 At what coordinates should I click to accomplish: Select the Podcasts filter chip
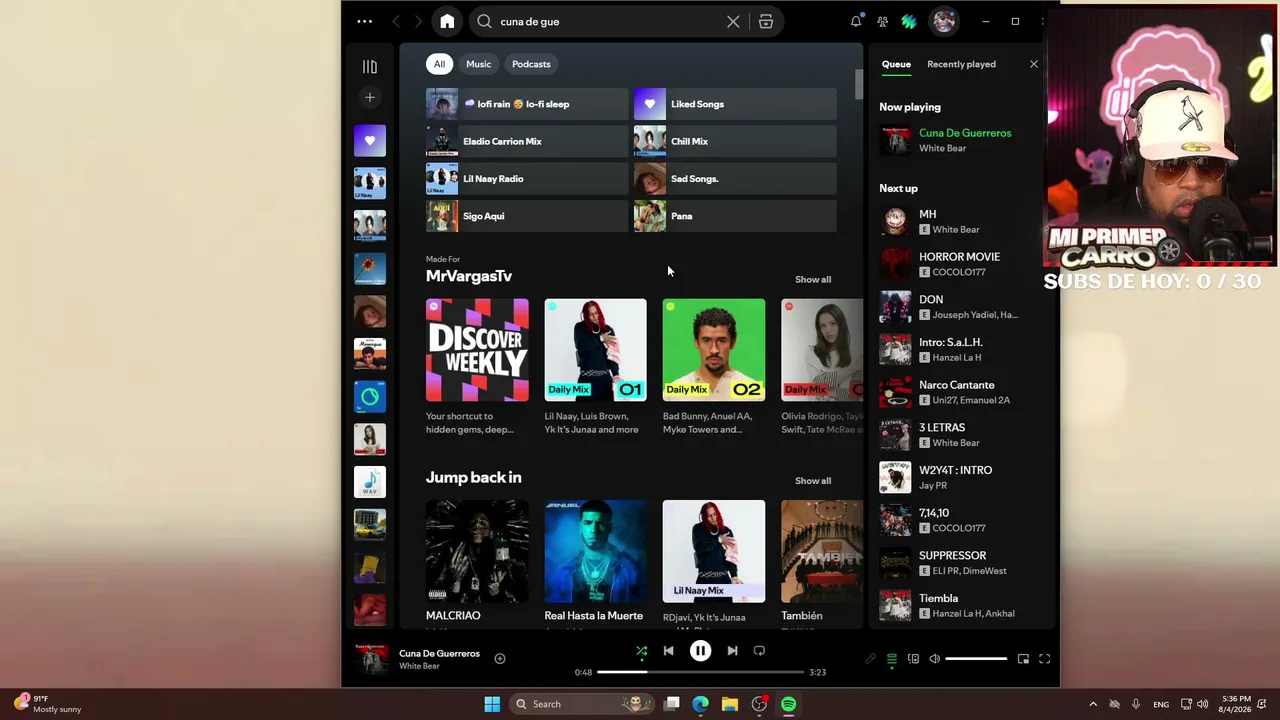click(x=531, y=64)
